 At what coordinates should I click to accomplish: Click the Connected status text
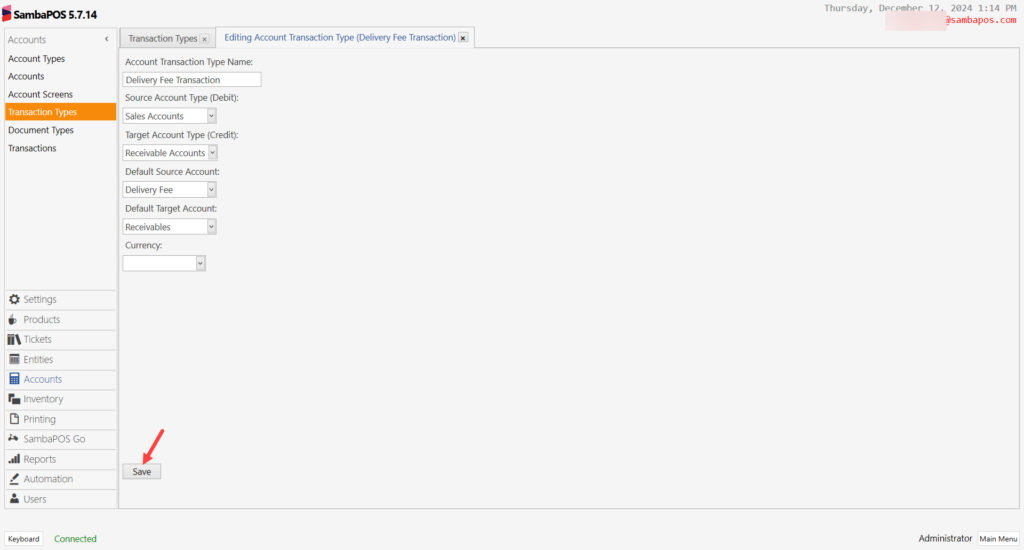pyautogui.click(x=75, y=539)
